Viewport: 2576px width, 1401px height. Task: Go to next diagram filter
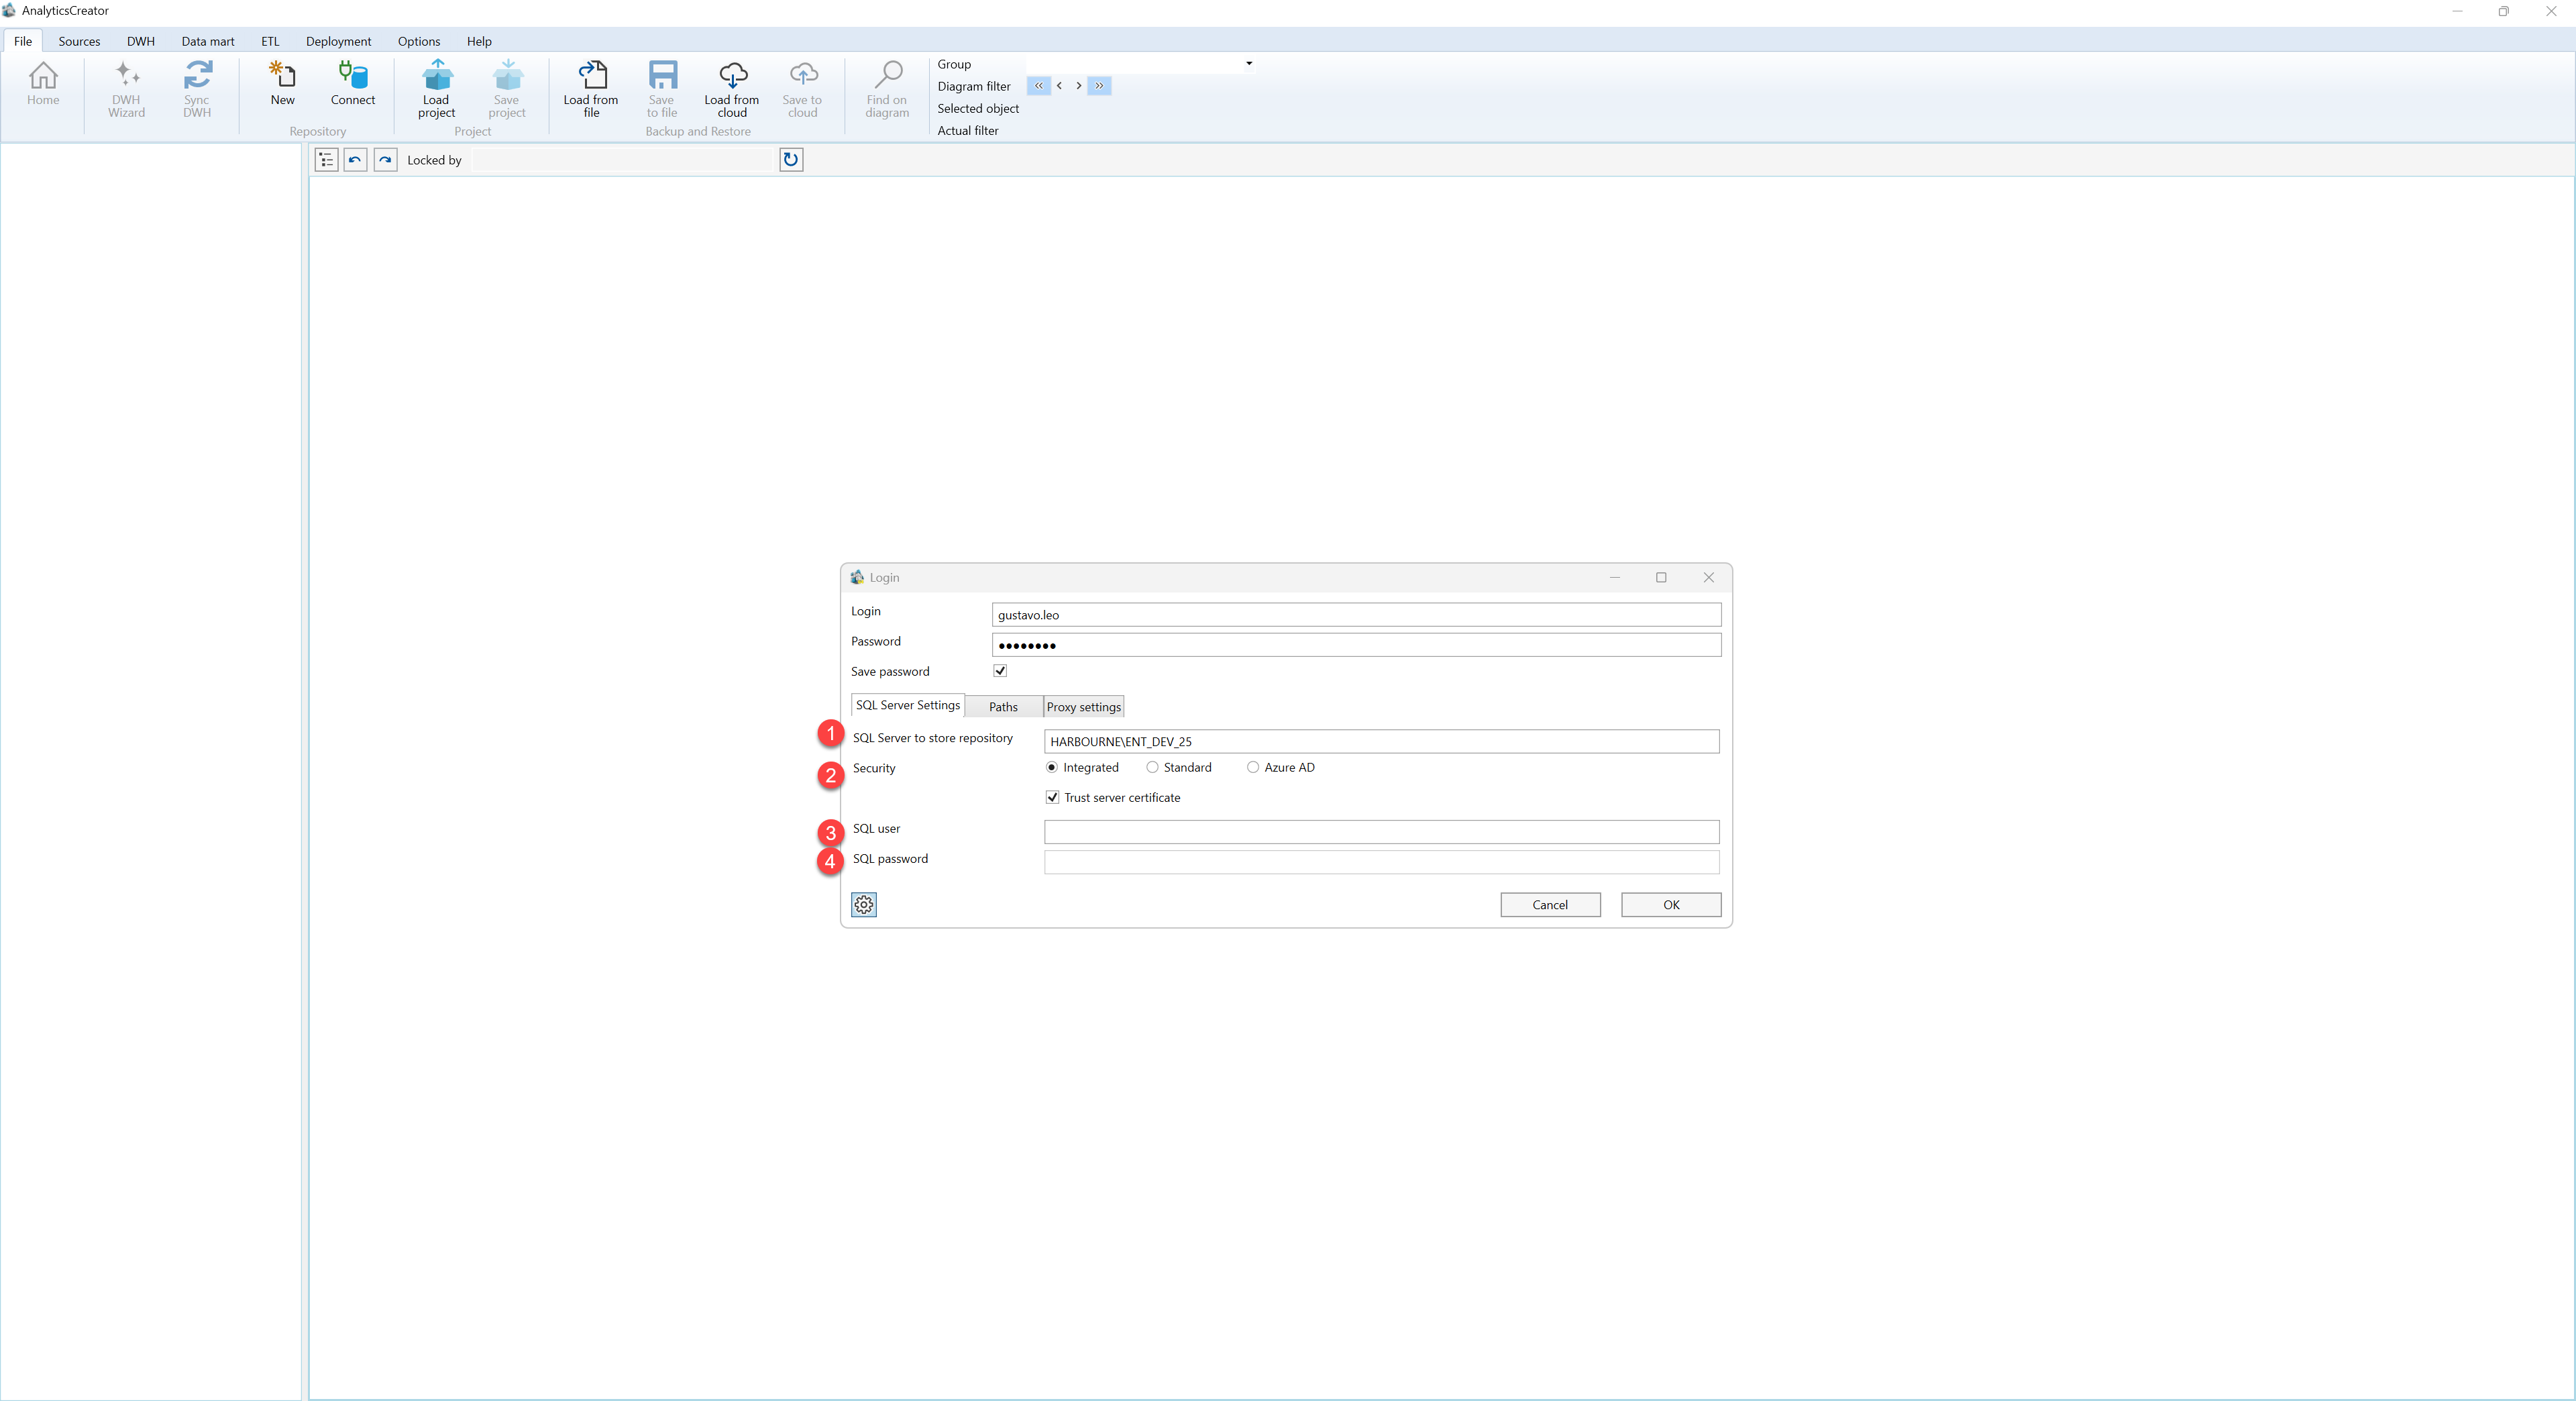point(1078,86)
